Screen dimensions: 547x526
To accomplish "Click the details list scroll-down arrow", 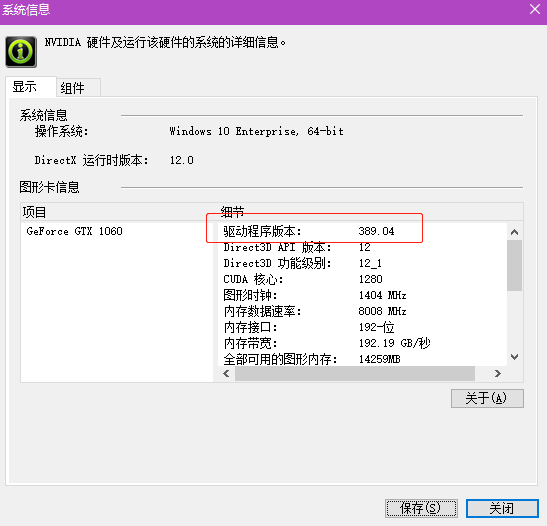I will click(x=514, y=357).
